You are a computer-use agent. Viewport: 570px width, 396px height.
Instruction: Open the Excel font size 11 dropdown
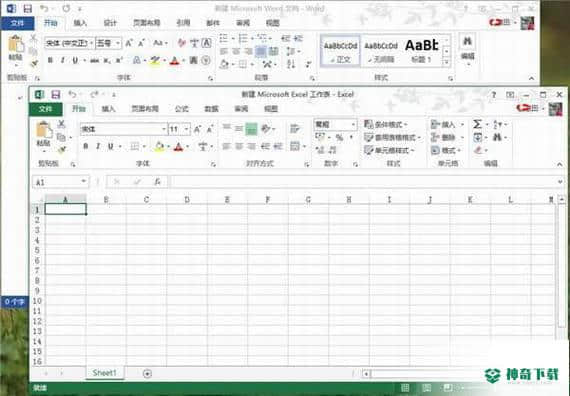coord(186,129)
